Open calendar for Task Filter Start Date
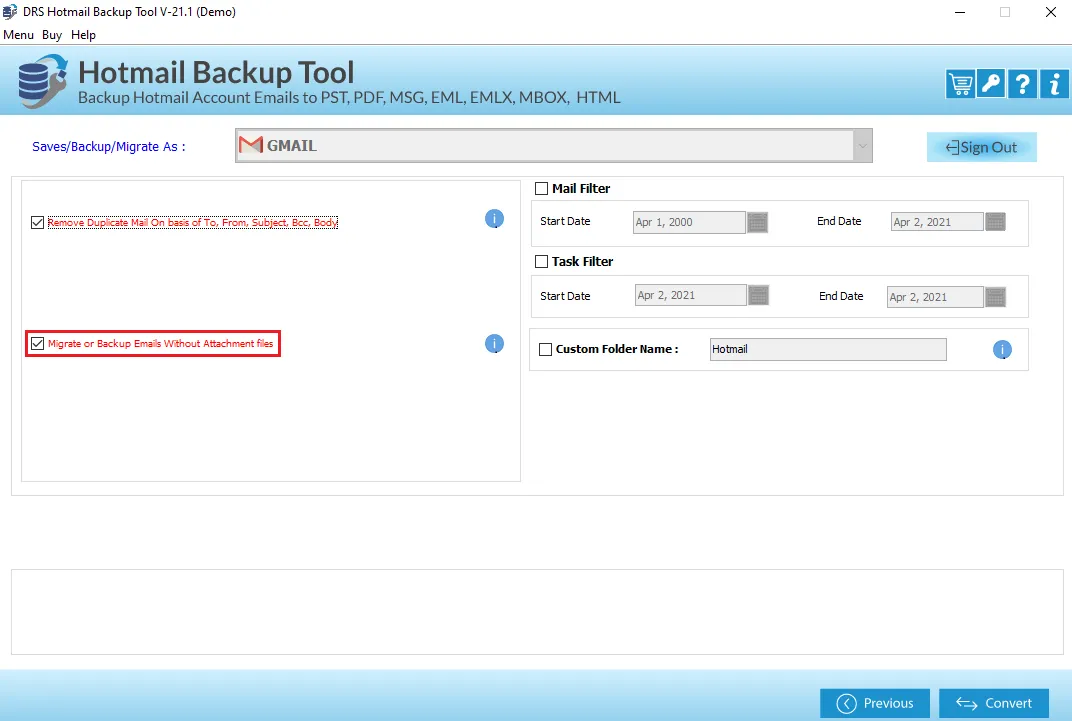Viewport: 1072px width, 721px height. coord(759,295)
